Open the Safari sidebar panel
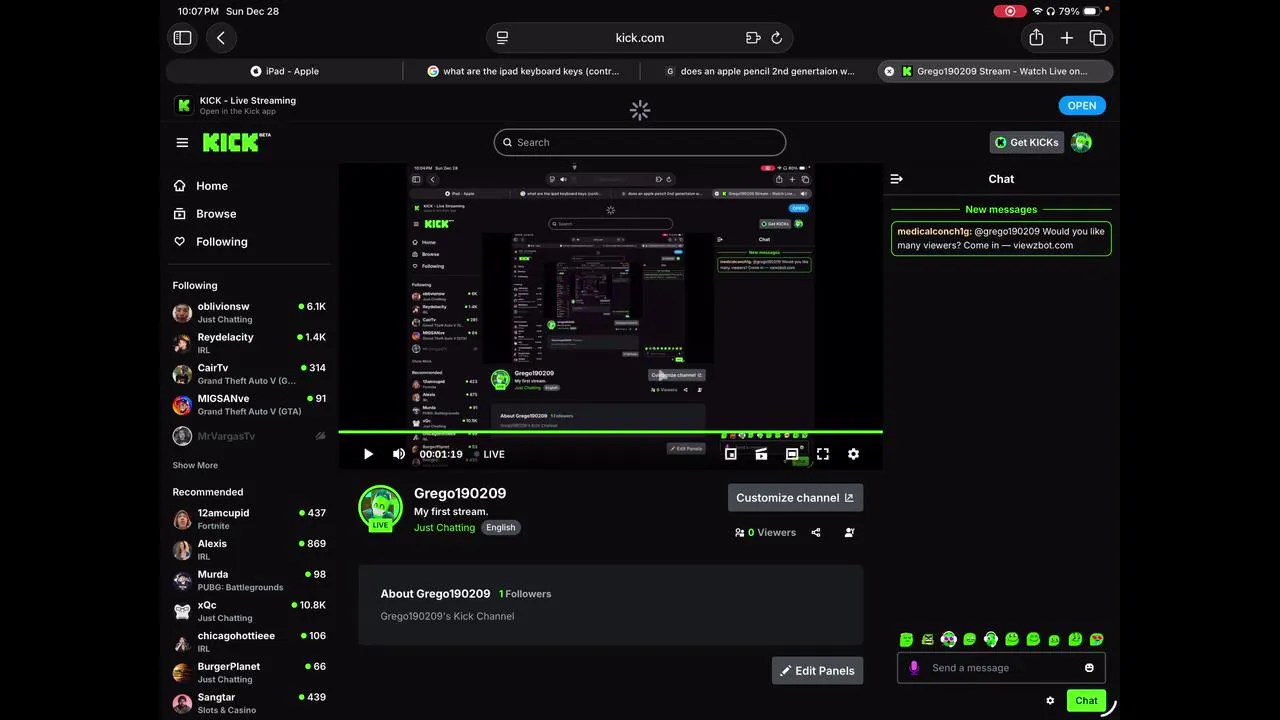Image resolution: width=1280 pixels, height=720 pixels. click(182, 38)
